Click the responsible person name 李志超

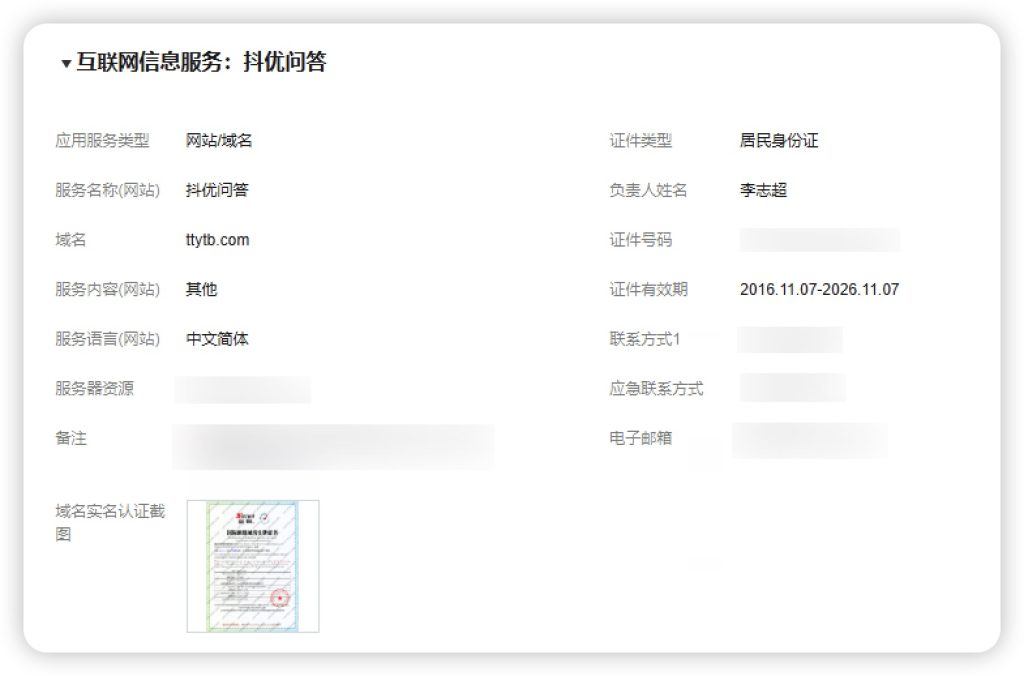pos(763,190)
